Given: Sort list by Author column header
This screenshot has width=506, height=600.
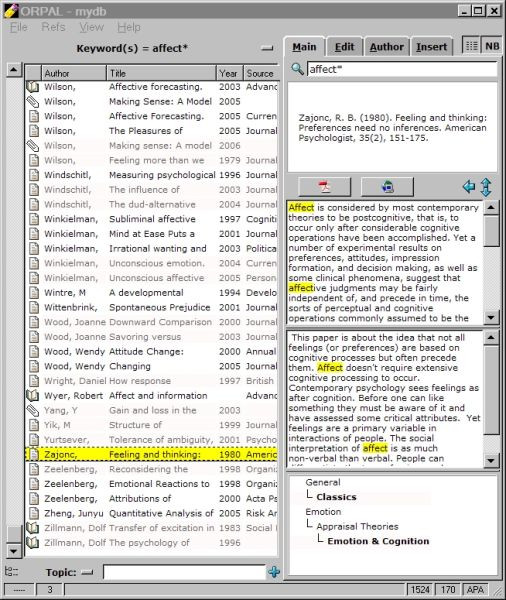Looking at the screenshot, I should [x=73, y=73].
